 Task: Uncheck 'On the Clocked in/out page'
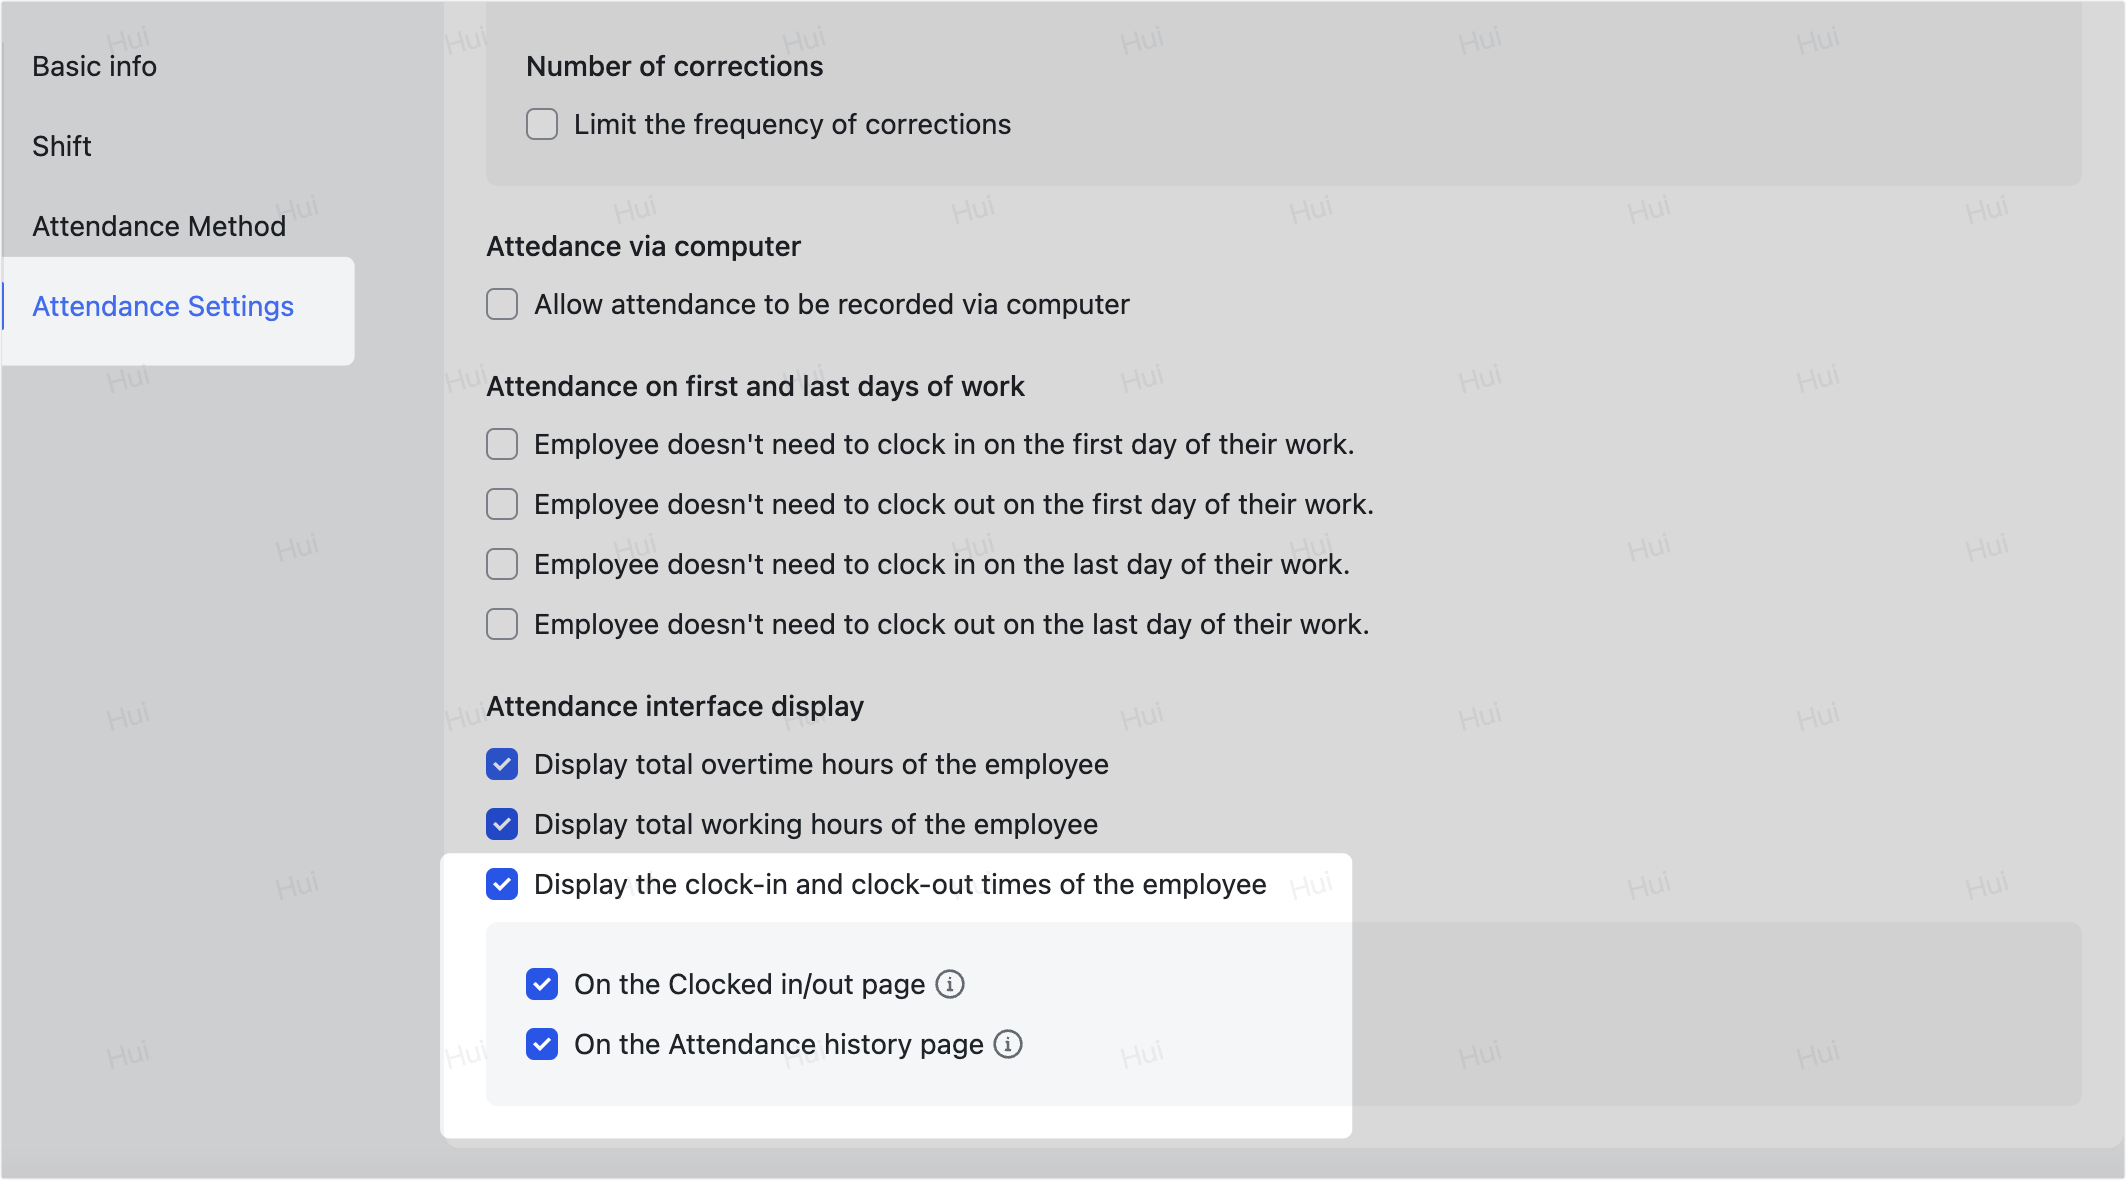[x=541, y=984]
